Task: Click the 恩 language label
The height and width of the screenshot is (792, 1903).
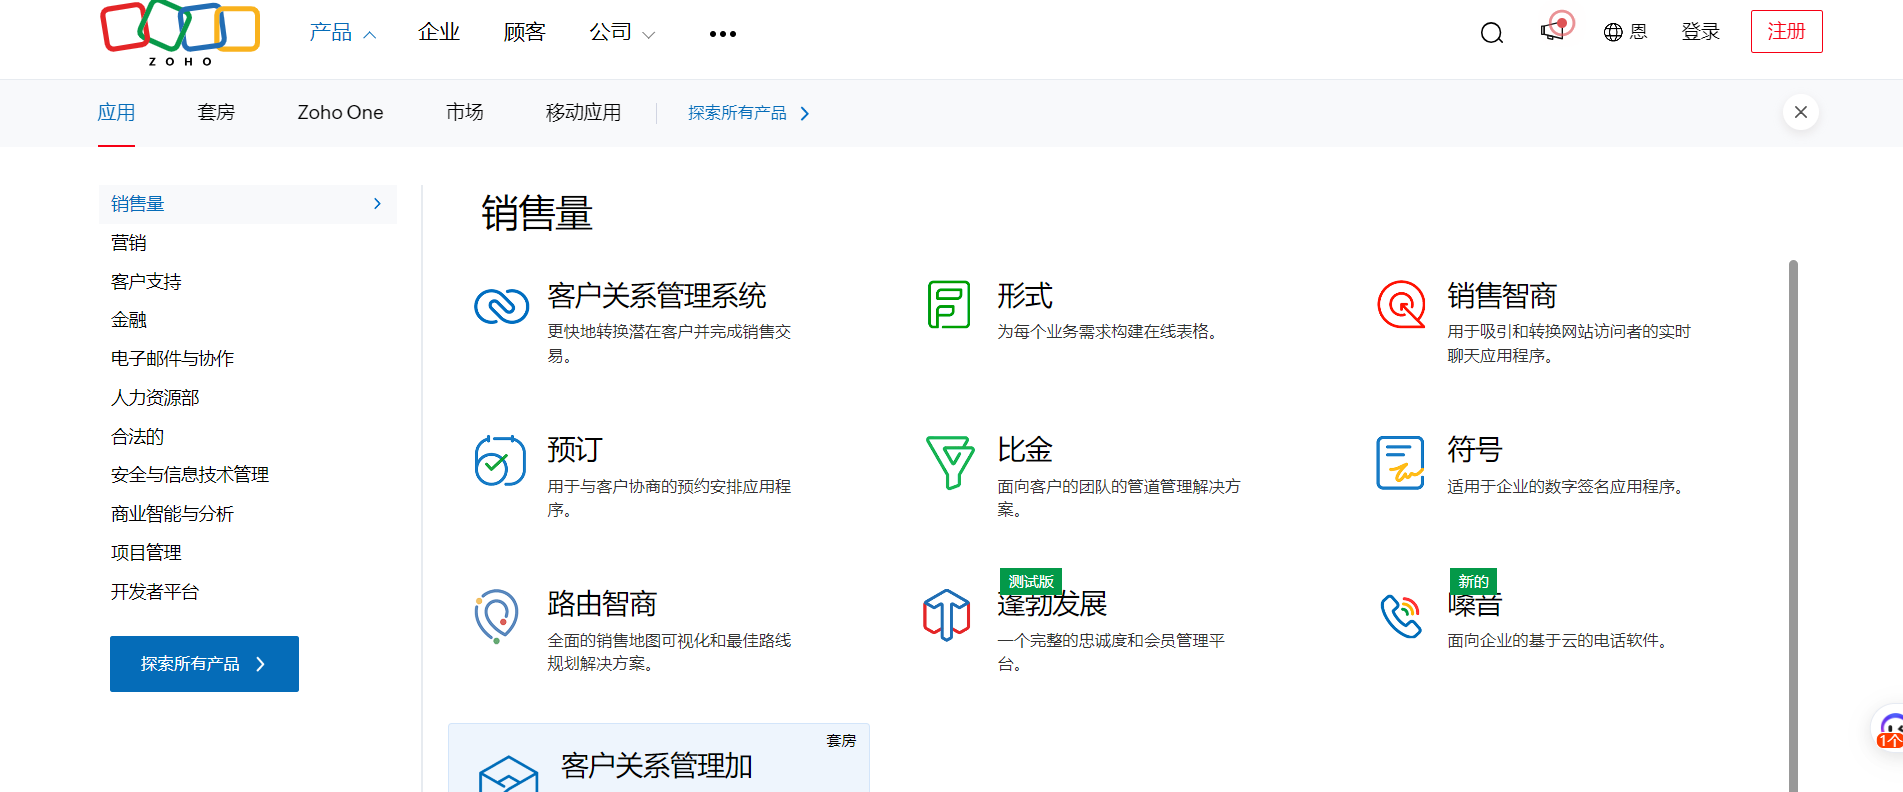Action: point(1638,32)
